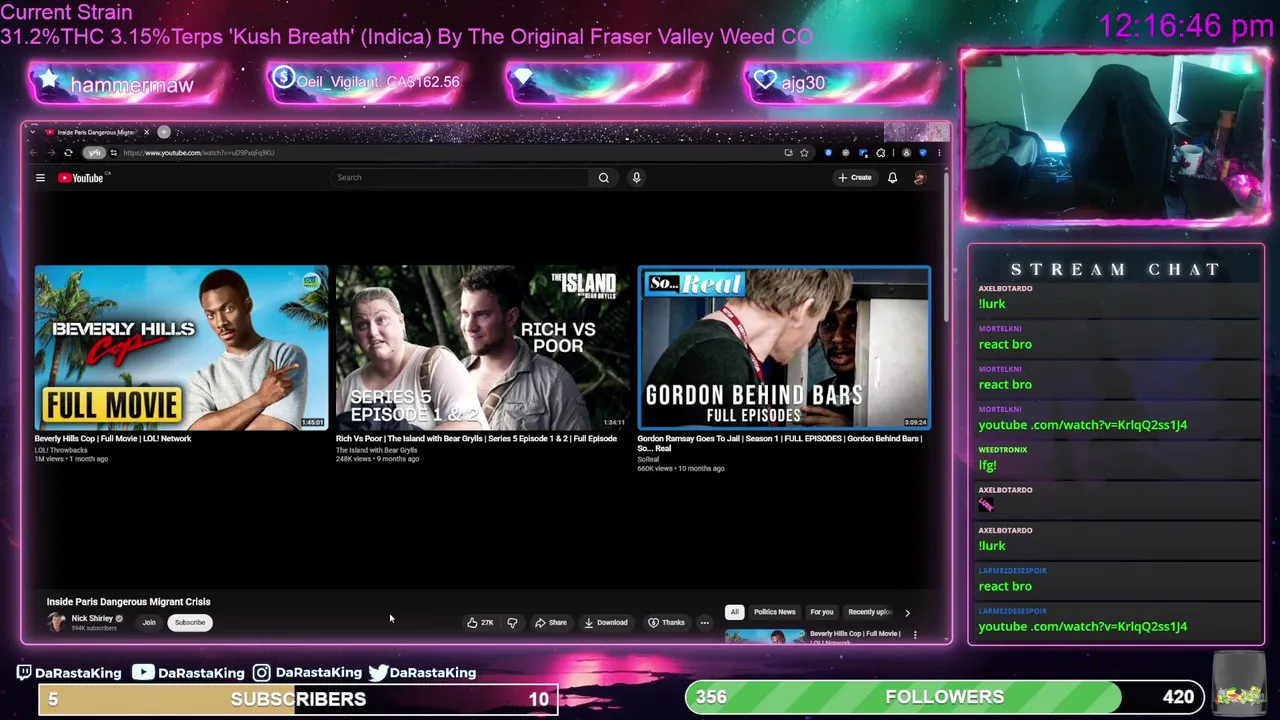
Task: Go back with the browser back arrow
Action: [x=34, y=153]
